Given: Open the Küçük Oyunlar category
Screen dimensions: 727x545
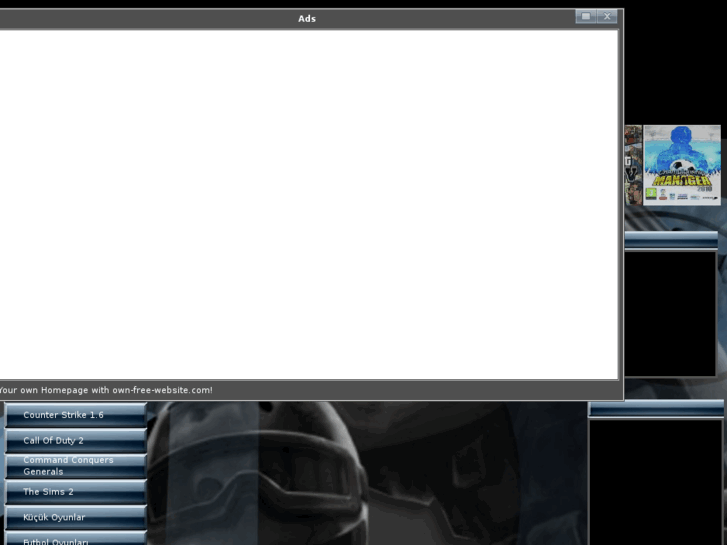Looking at the screenshot, I should [76, 517].
